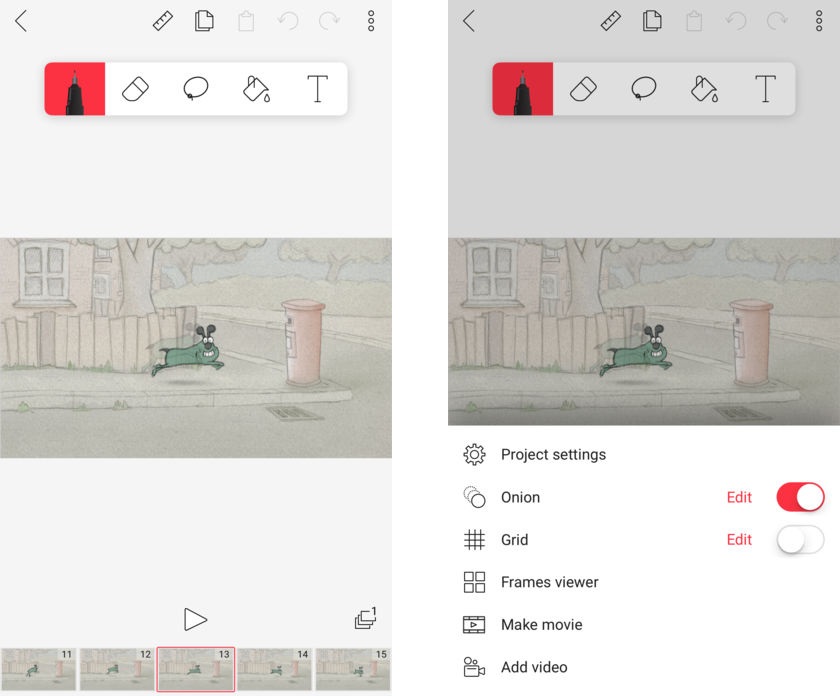Select red pen tool on left screen
840x696 pixels.
click(x=75, y=89)
